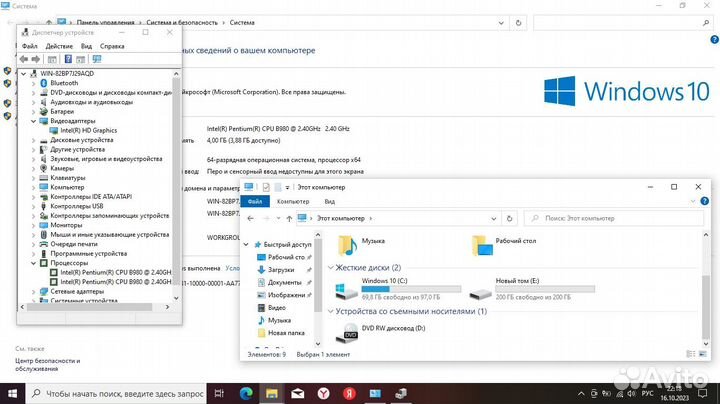Click Панель управления in the System breadcrumb

pos(105,22)
